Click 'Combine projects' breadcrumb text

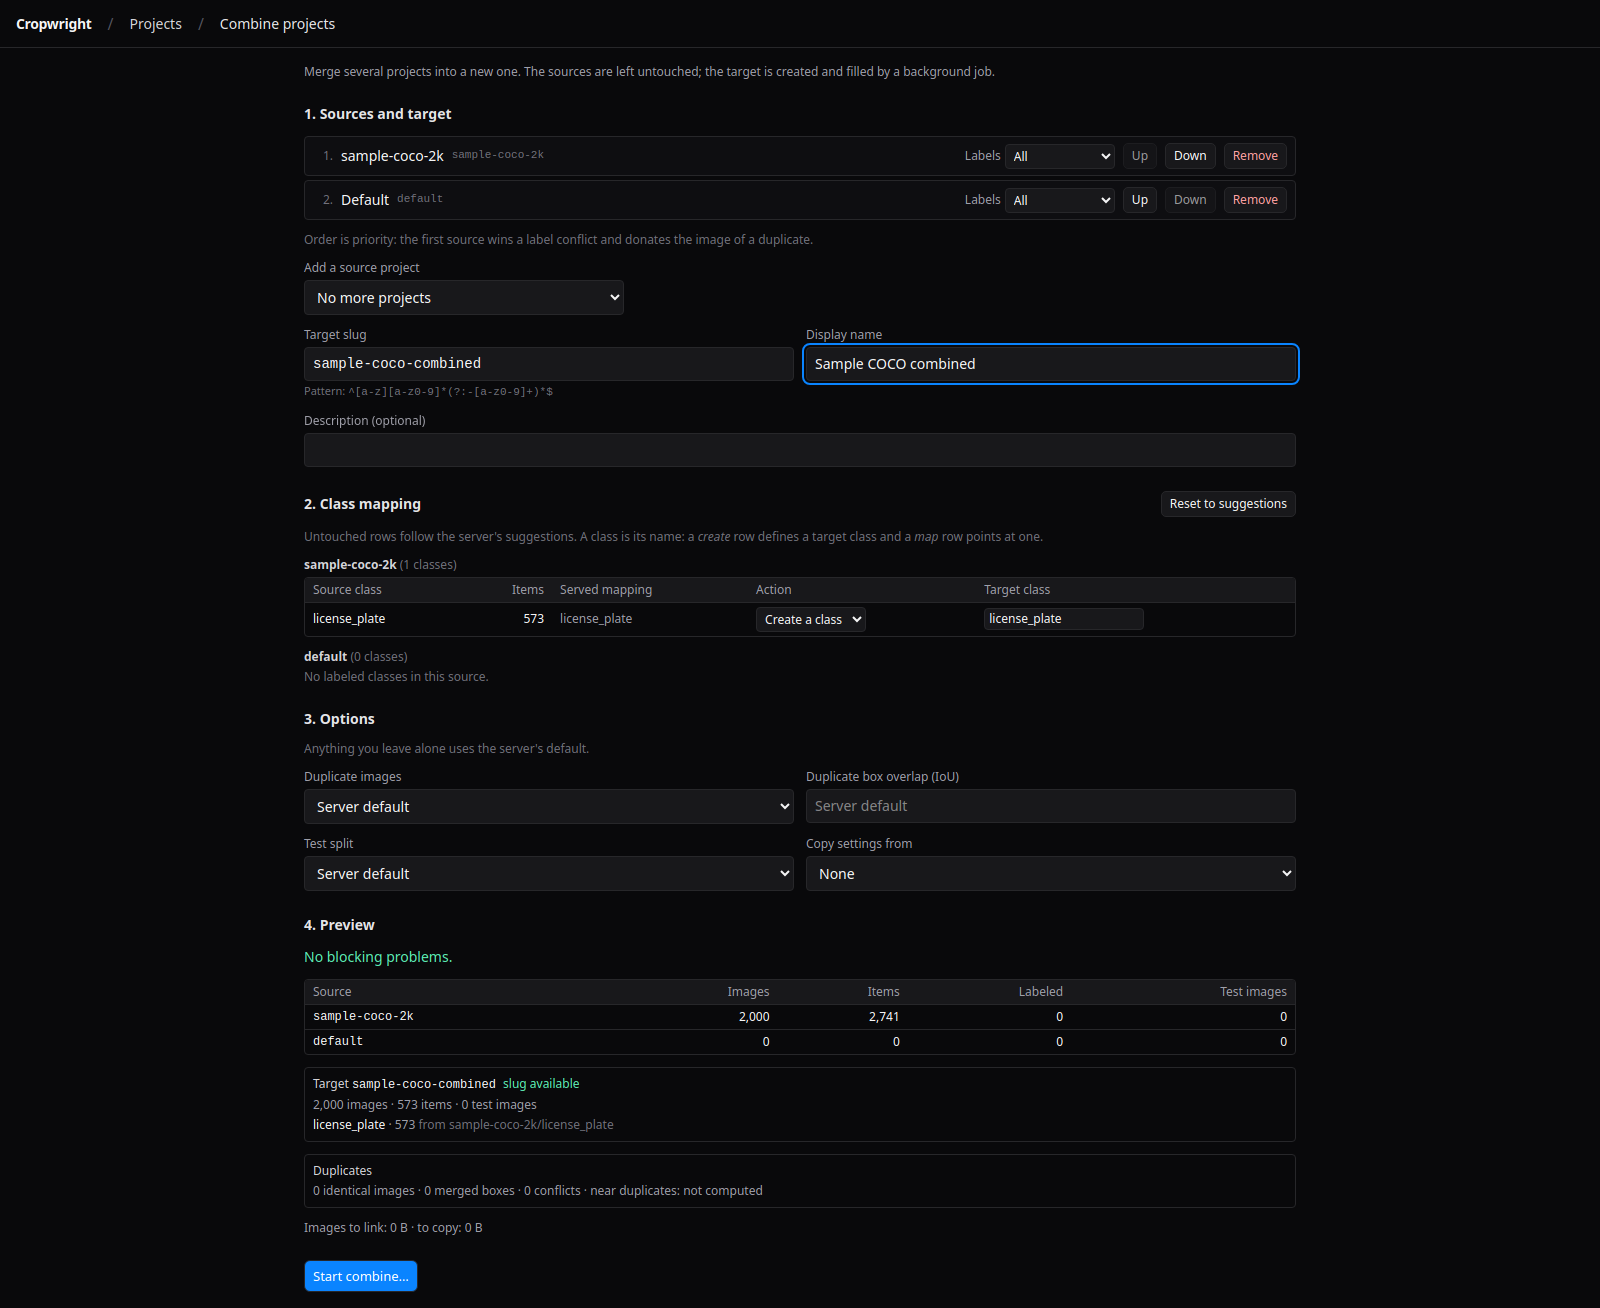(277, 24)
